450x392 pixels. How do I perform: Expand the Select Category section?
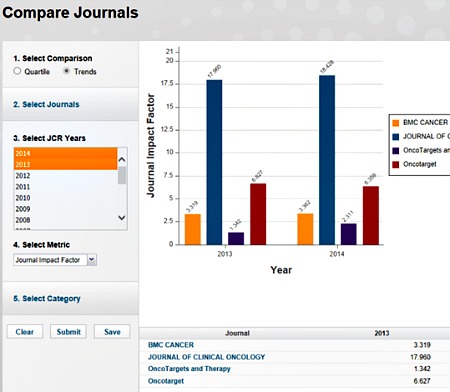(47, 298)
